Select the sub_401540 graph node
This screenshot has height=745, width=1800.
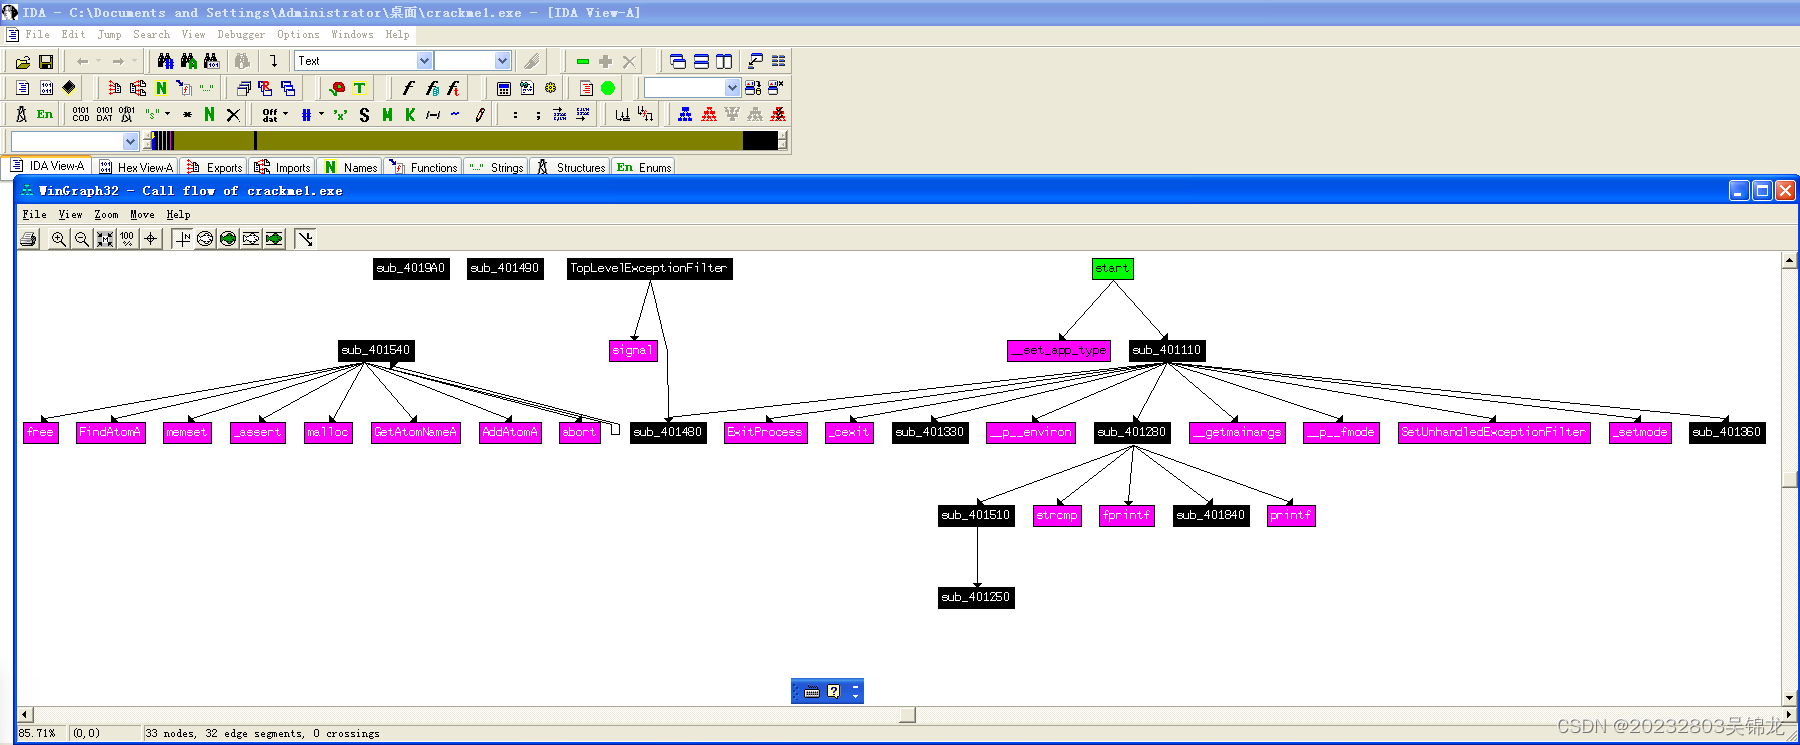click(x=376, y=350)
